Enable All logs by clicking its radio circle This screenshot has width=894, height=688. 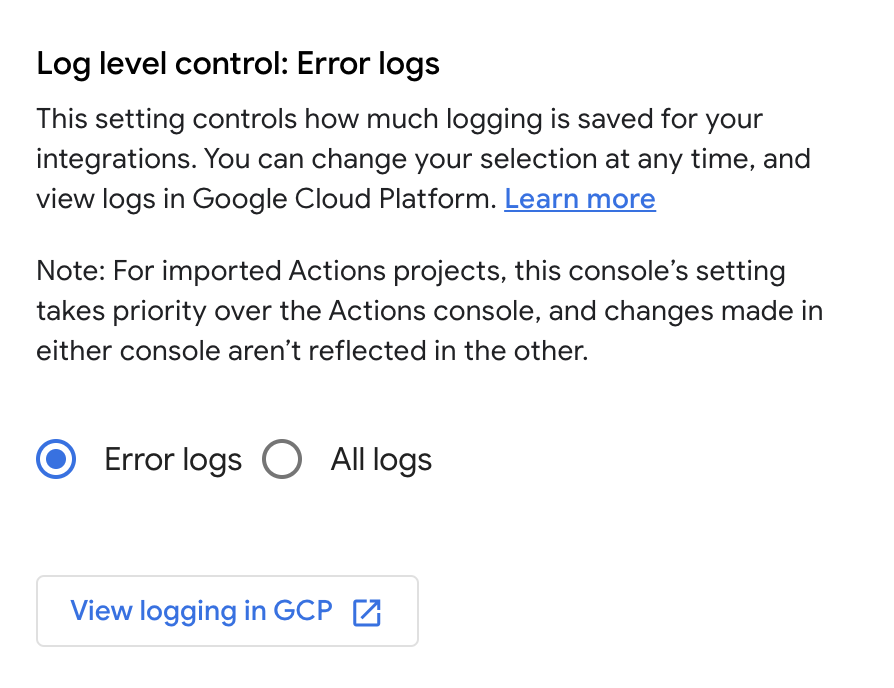click(282, 459)
